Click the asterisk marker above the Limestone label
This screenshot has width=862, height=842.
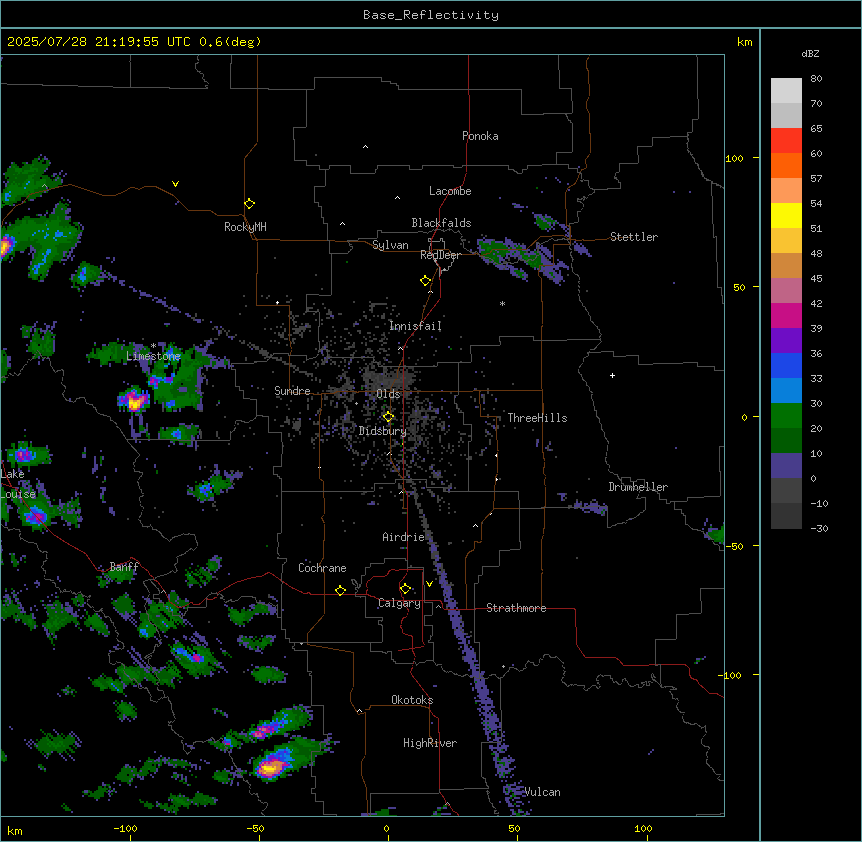pyautogui.click(x=153, y=346)
